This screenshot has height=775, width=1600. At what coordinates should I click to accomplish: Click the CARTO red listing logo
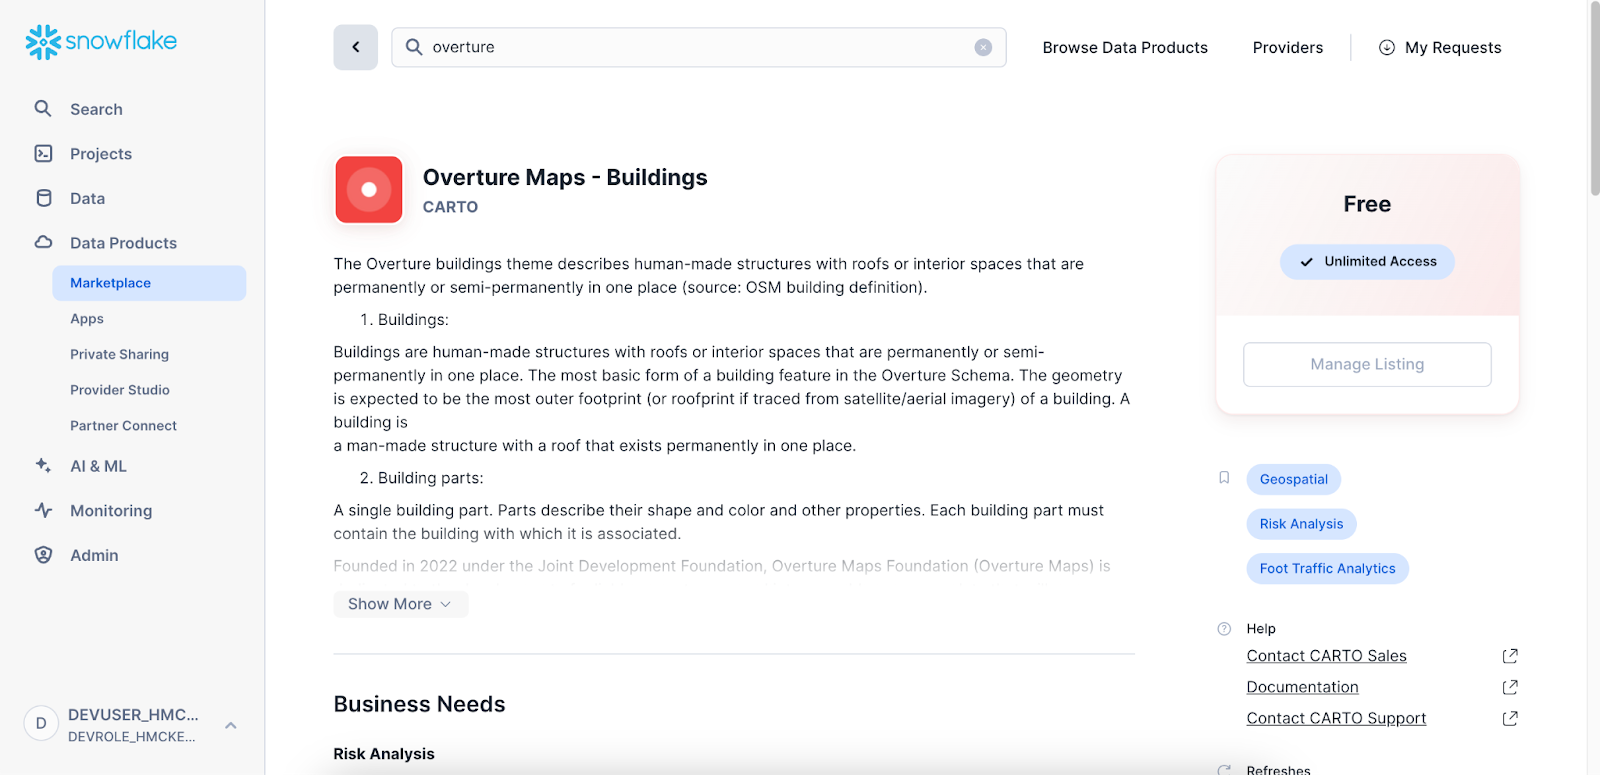tap(369, 189)
